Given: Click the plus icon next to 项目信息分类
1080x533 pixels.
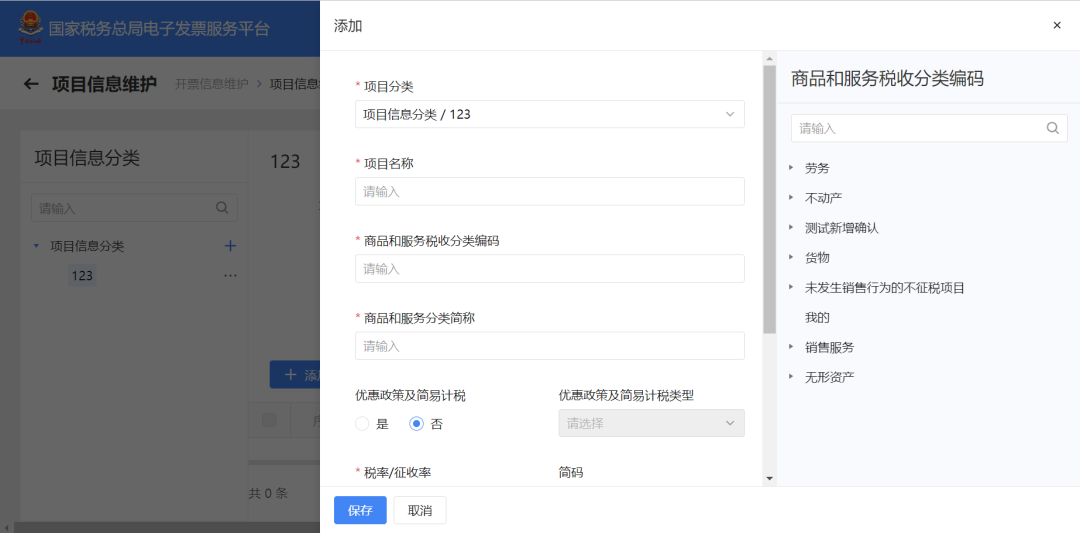Looking at the screenshot, I should 230,246.
